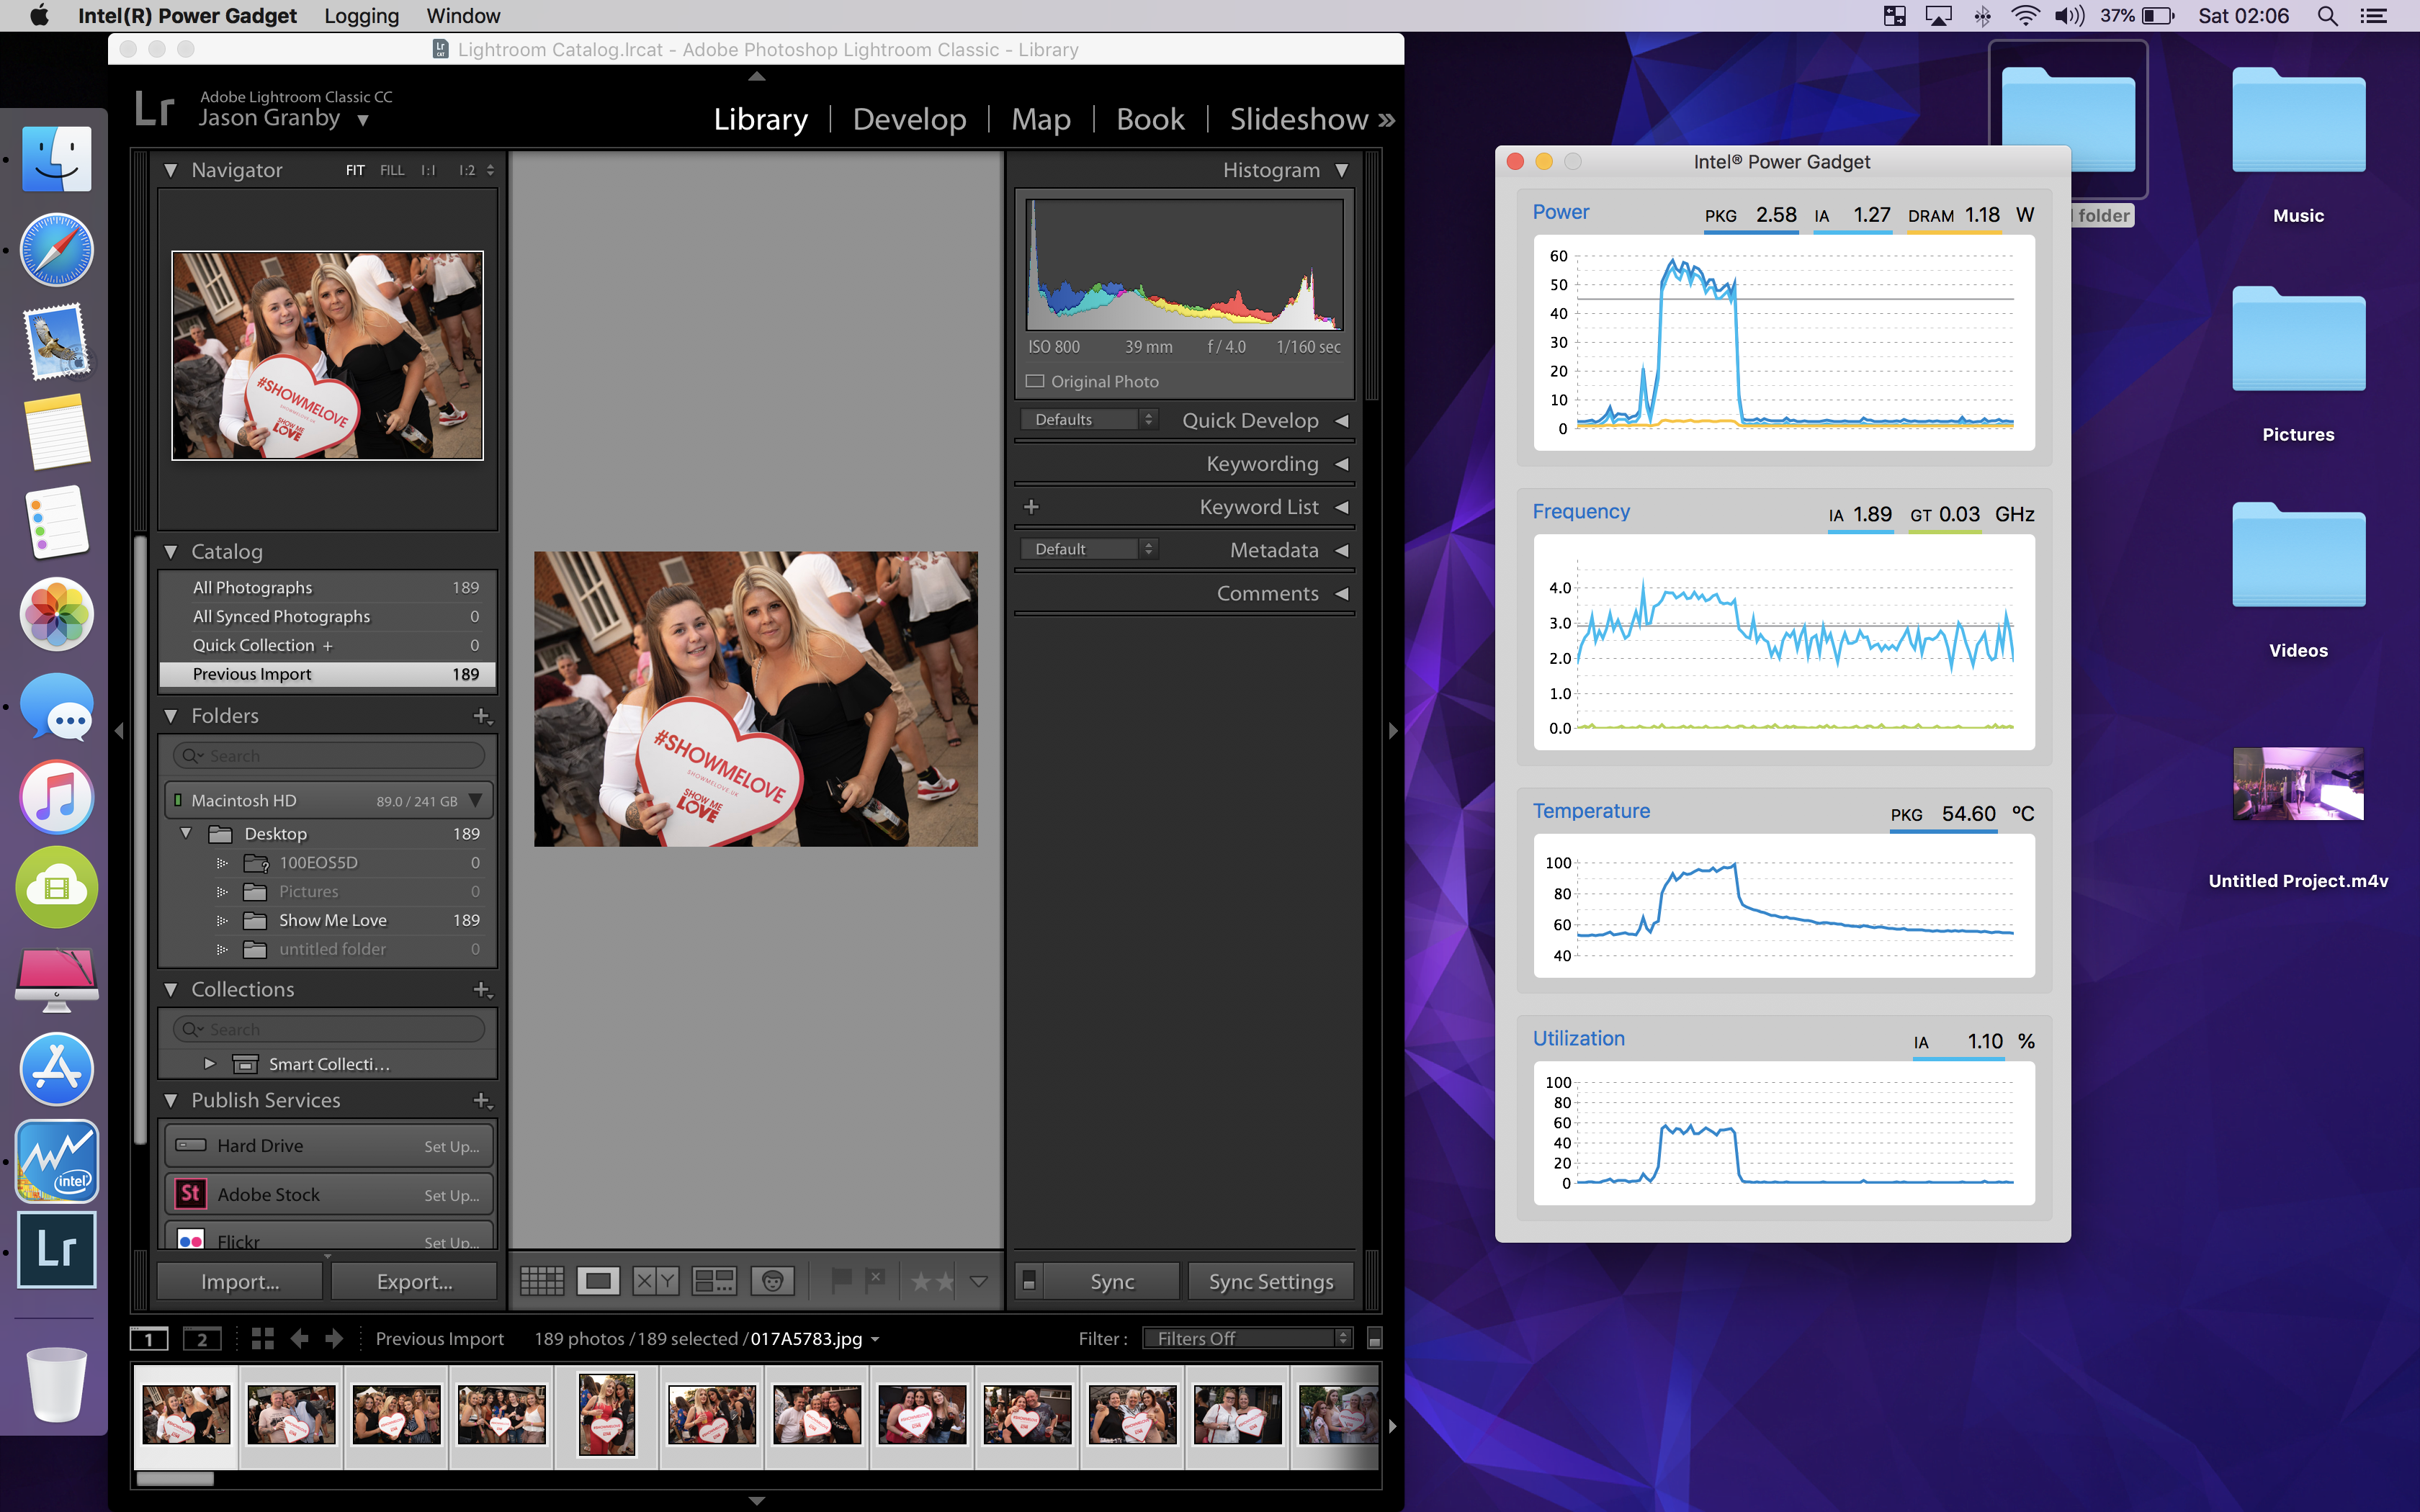This screenshot has width=2420, height=1512.
Task: Set Navigator zoom to FIT
Action: (355, 170)
